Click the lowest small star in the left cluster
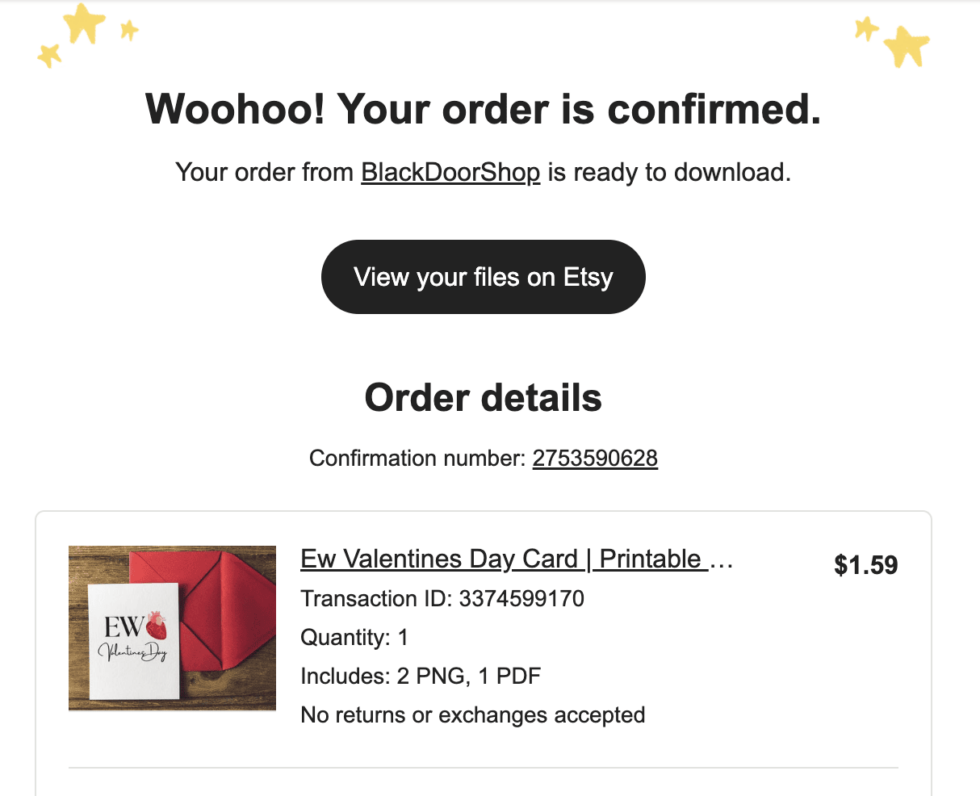 pos(48,55)
